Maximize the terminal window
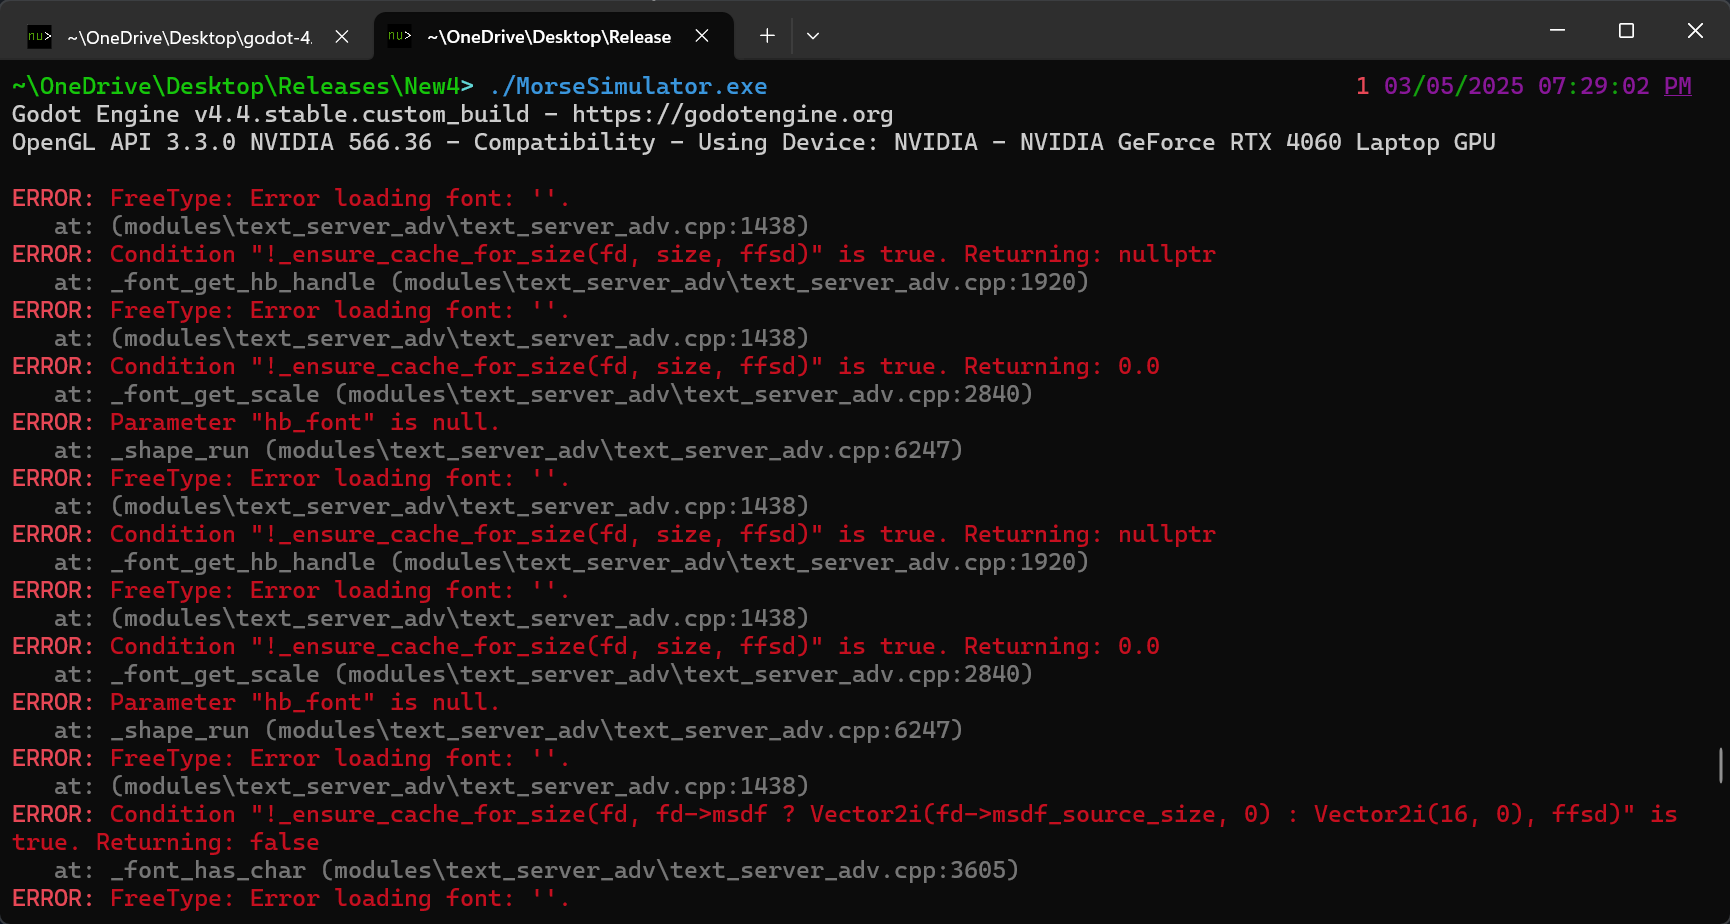Screen dimensions: 1730x924 (x=1626, y=31)
